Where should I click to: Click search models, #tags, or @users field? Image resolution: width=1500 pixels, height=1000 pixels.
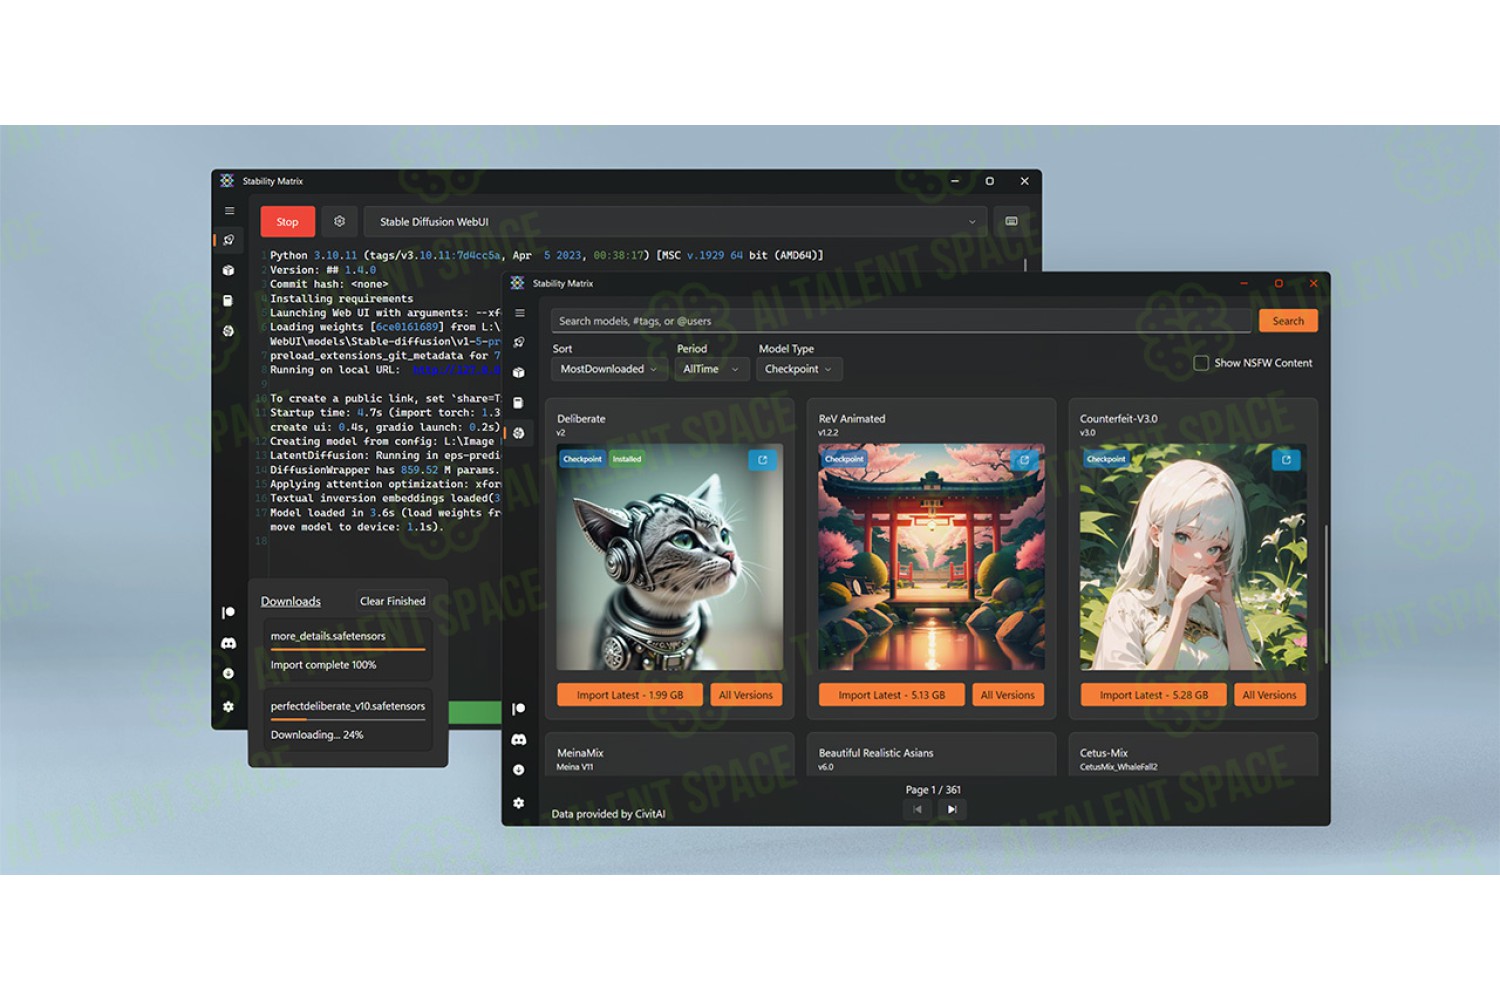(x=900, y=321)
